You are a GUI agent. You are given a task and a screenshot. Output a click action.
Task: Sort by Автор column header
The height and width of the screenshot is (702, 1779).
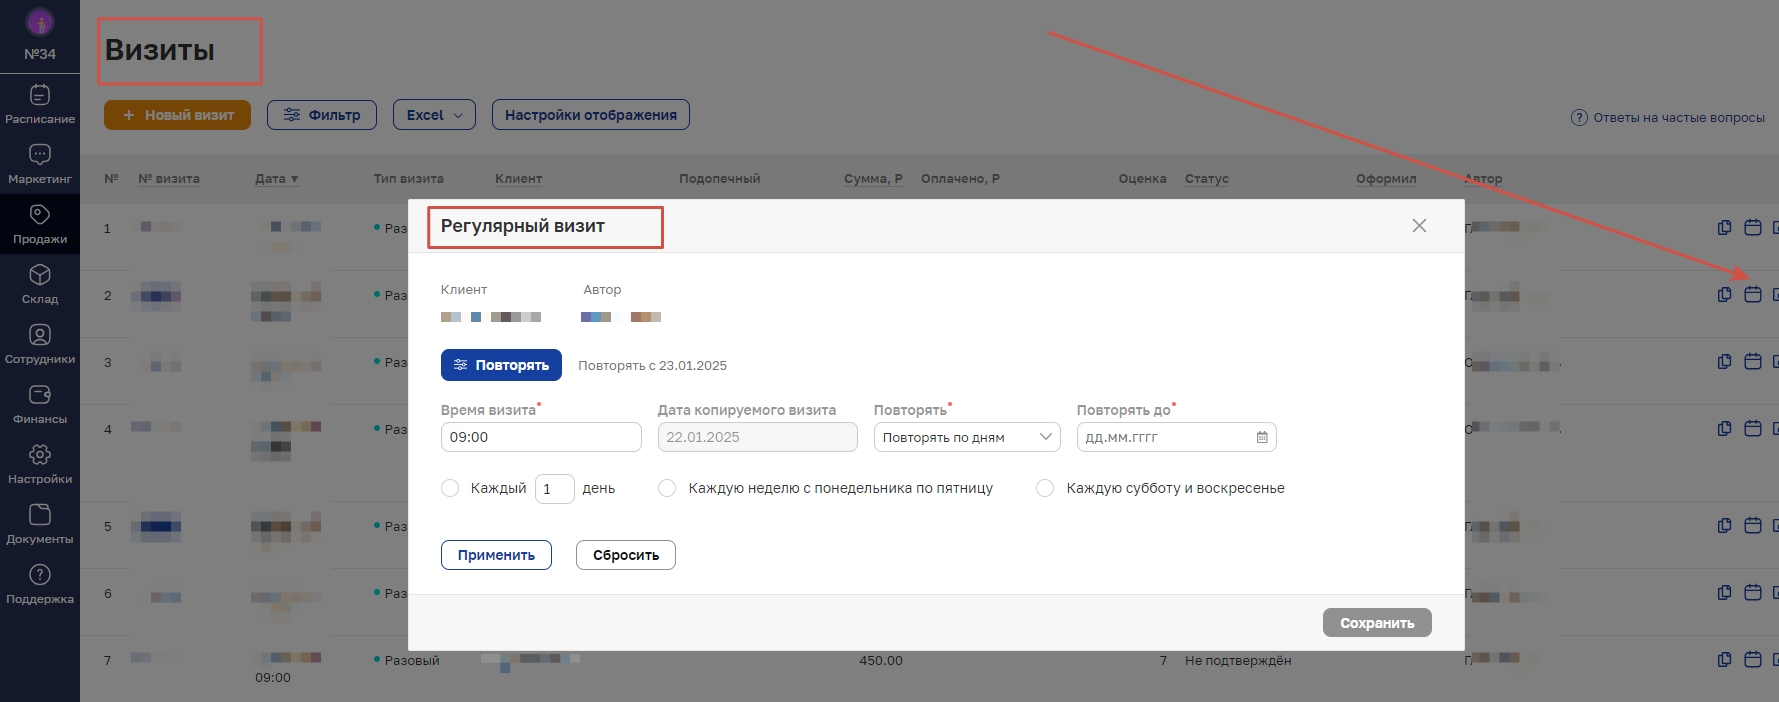click(x=1483, y=179)
